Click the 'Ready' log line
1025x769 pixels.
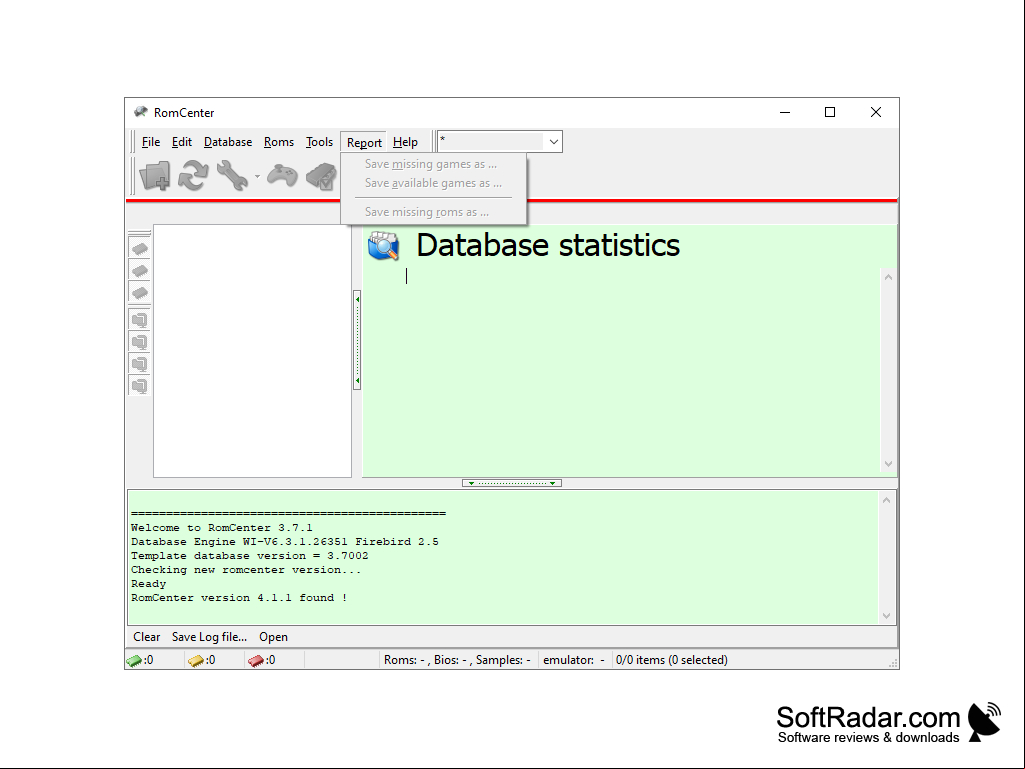(148, 584)
